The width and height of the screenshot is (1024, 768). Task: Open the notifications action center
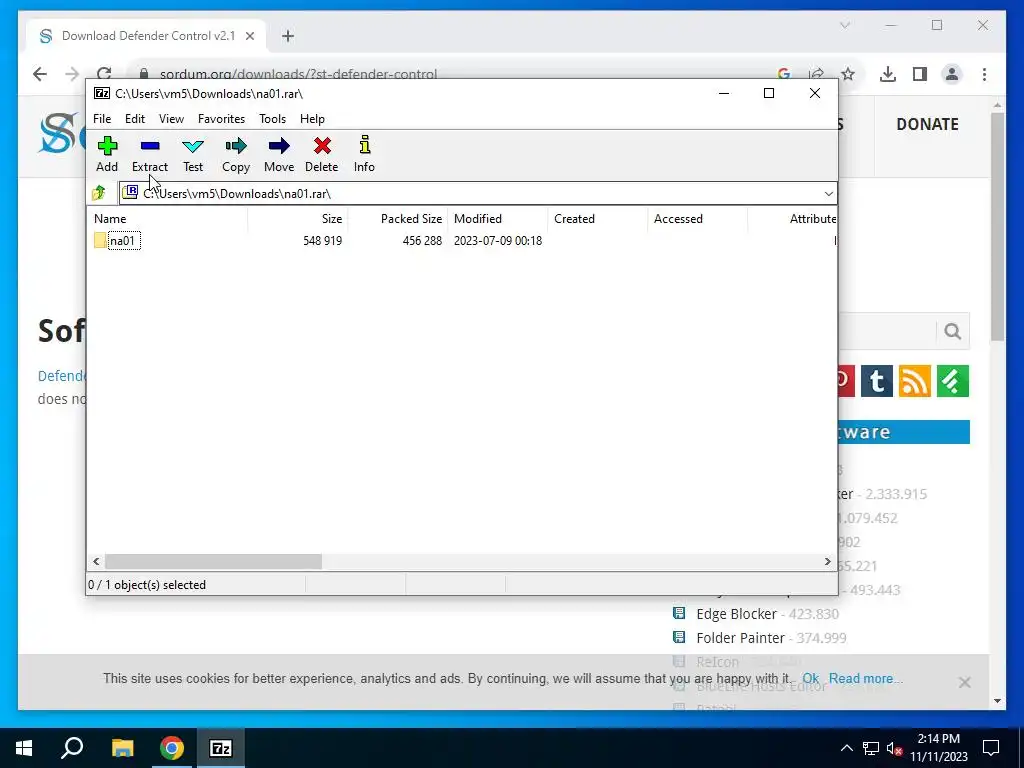tap(991, 748)
